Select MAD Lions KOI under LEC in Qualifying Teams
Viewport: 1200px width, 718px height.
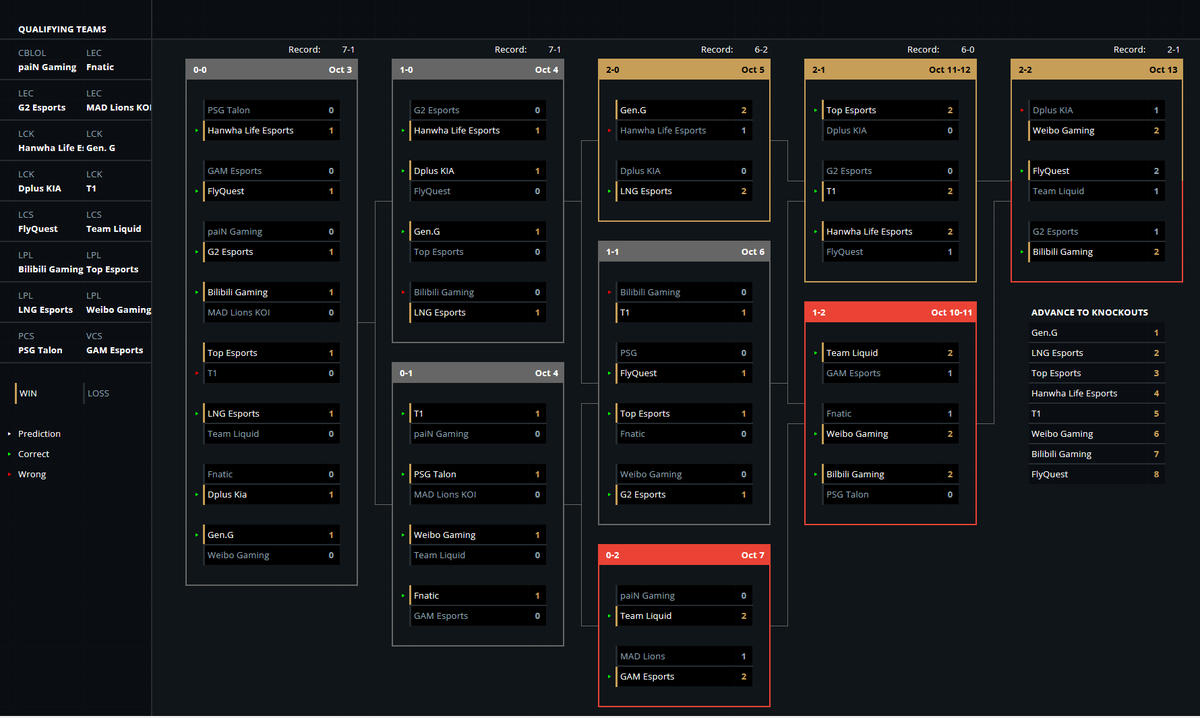(118, 108)
